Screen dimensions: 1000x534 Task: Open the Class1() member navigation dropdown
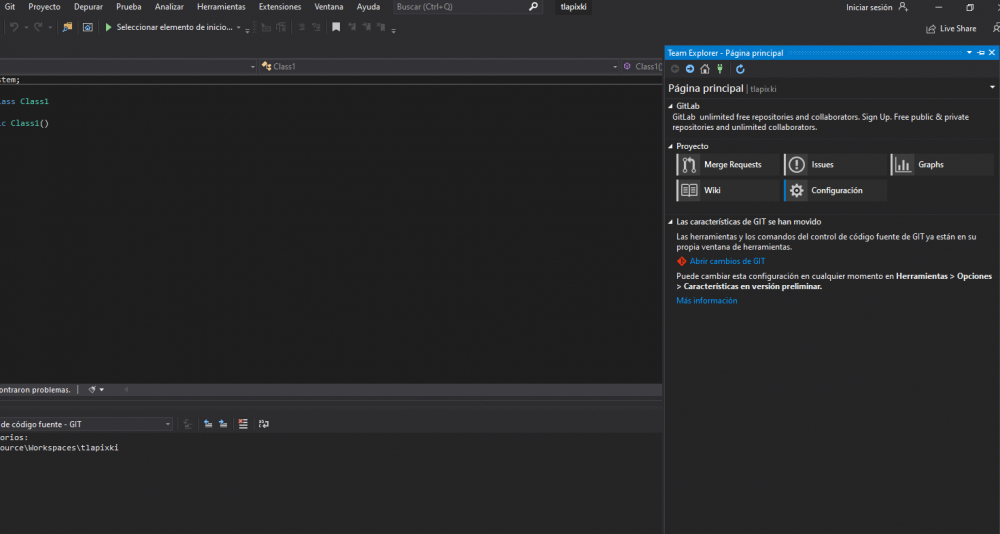[x=642, y=66]
